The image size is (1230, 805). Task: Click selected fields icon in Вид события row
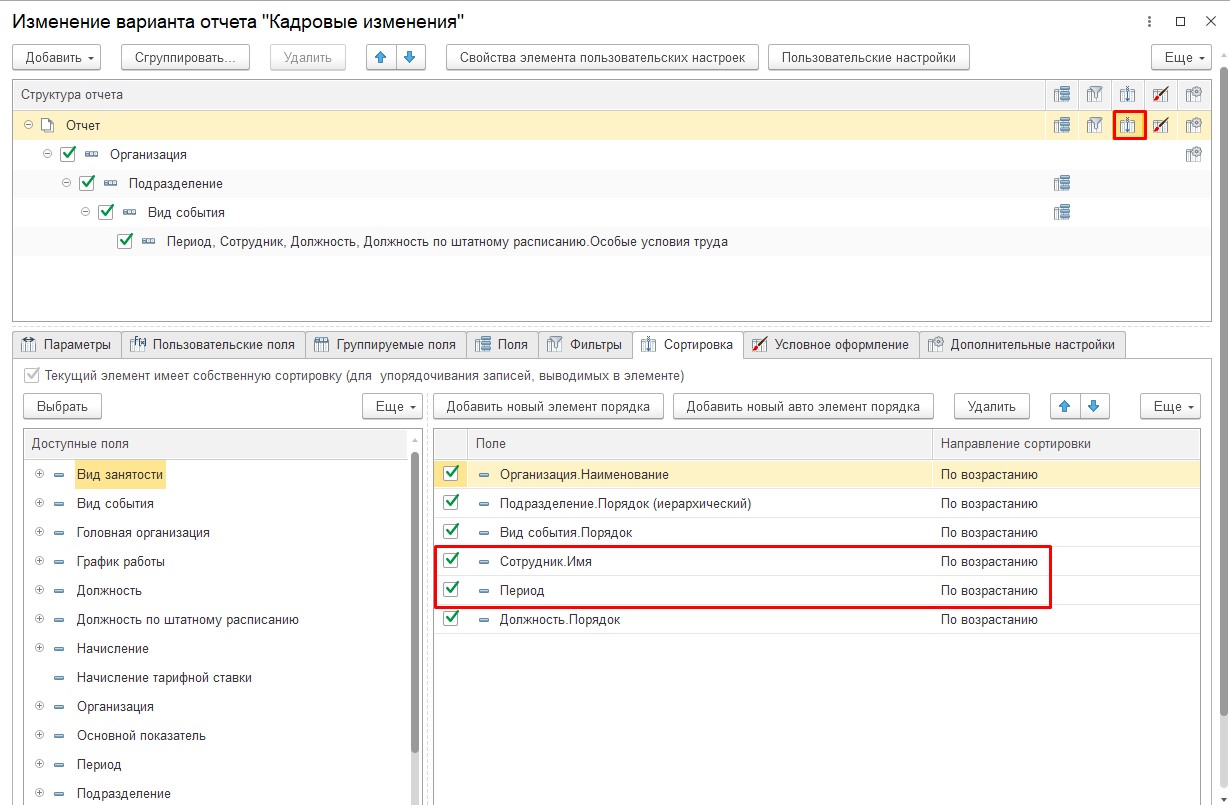point(1063,212)
